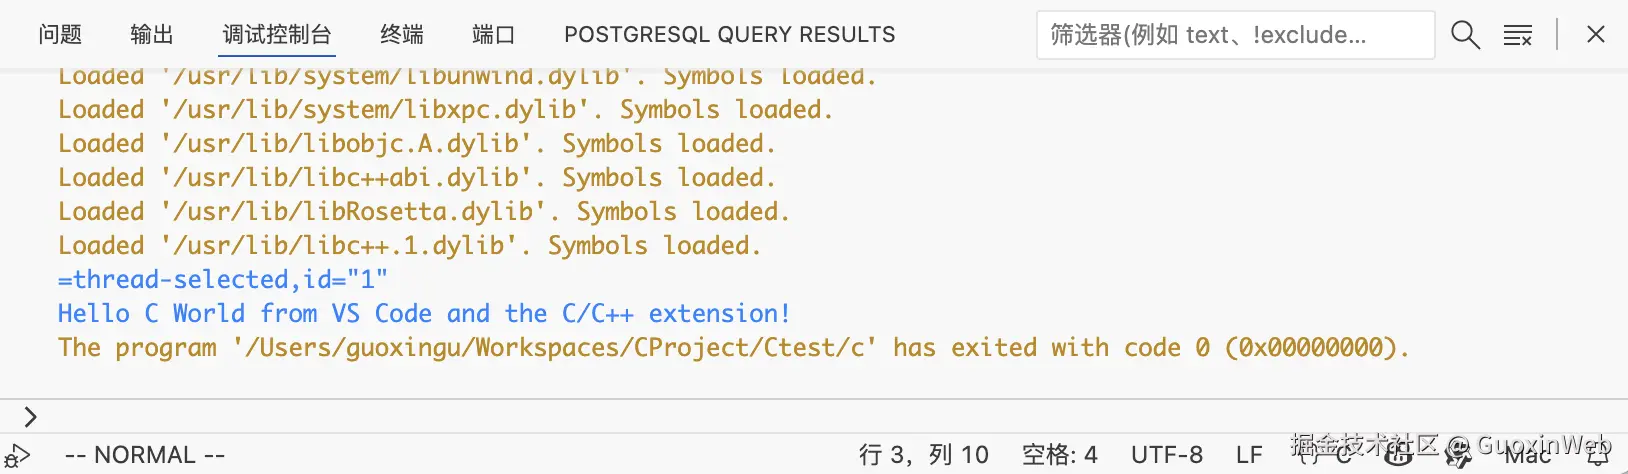Change indentation via 空格: 4
The height and width of the screenshot is (474, 1628).
pos(1059,455)
